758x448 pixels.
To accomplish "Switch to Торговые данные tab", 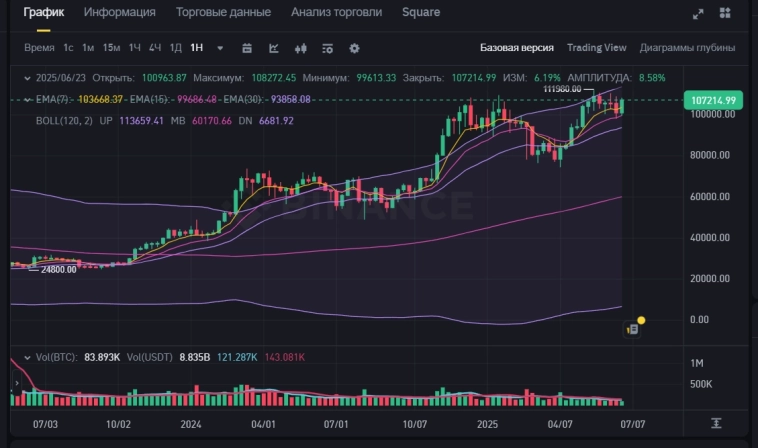I will pyautogui.click(x=223, y=13).
